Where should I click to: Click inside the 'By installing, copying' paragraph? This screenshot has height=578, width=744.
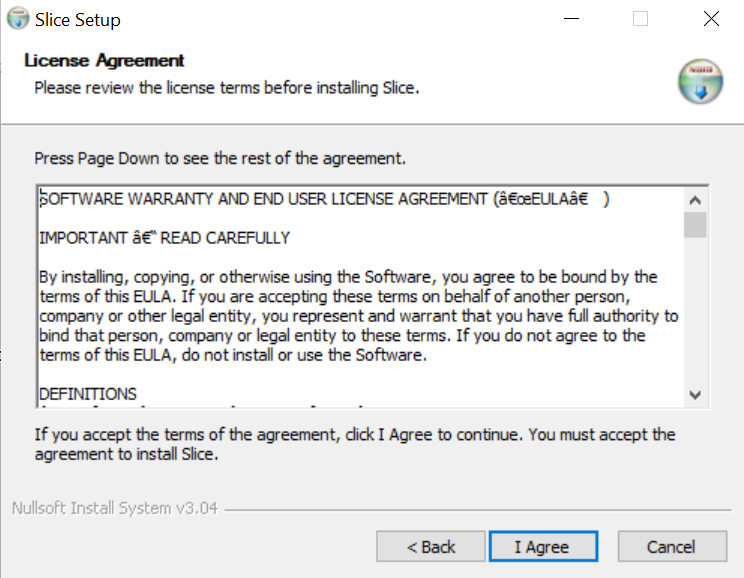click(350, 315)
